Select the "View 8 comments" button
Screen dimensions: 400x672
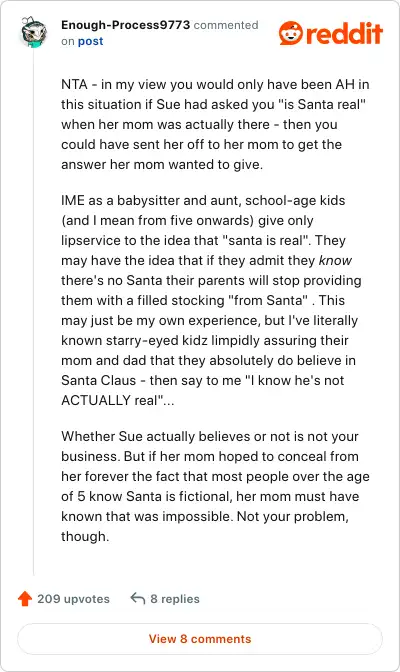(x=200, y=639)
